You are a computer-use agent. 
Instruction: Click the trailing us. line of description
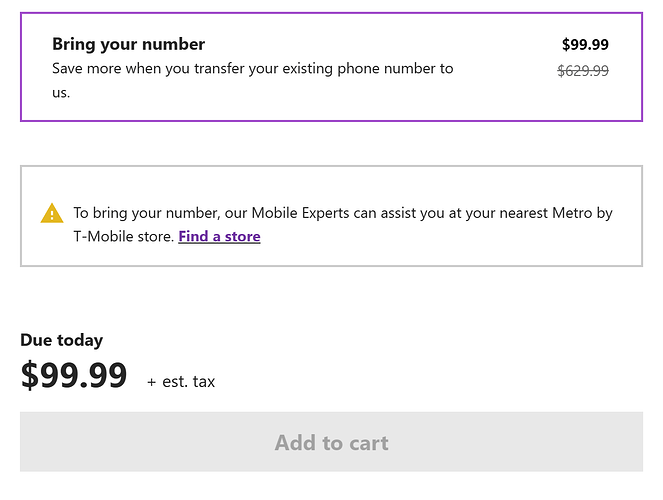[60, 93]
